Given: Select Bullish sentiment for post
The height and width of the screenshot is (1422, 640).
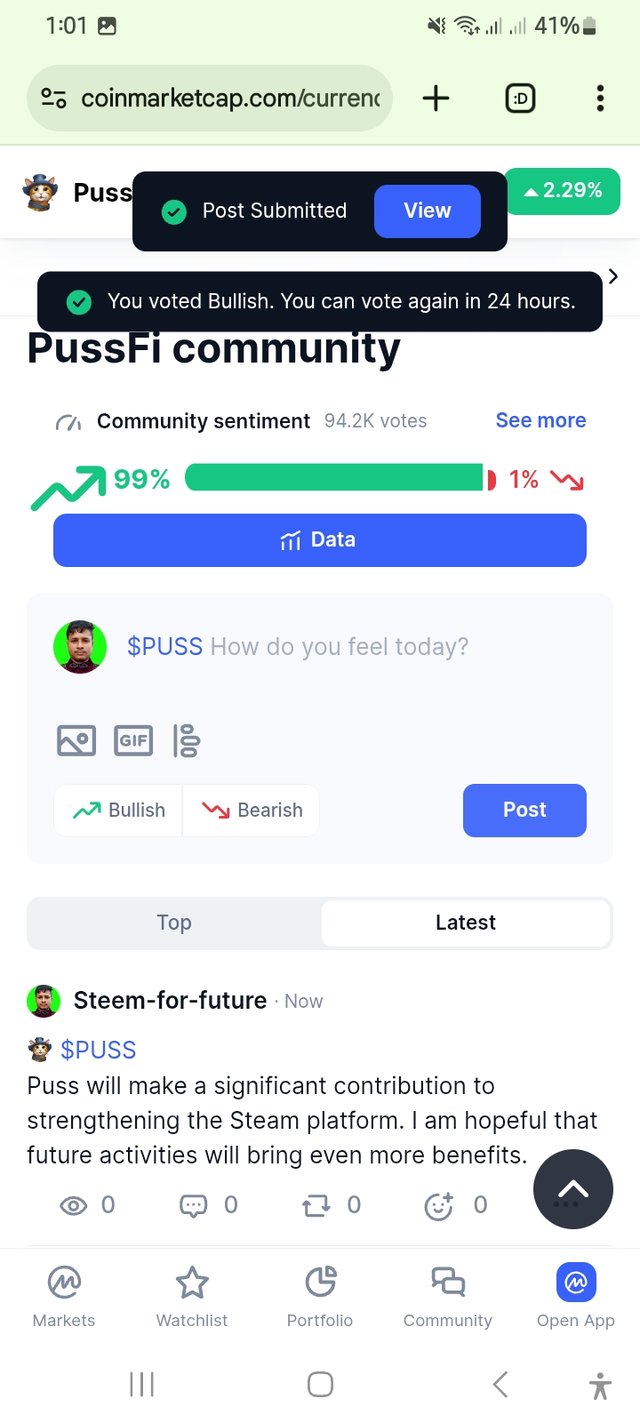Looking at the screenshot, I should tap(119, 810).
